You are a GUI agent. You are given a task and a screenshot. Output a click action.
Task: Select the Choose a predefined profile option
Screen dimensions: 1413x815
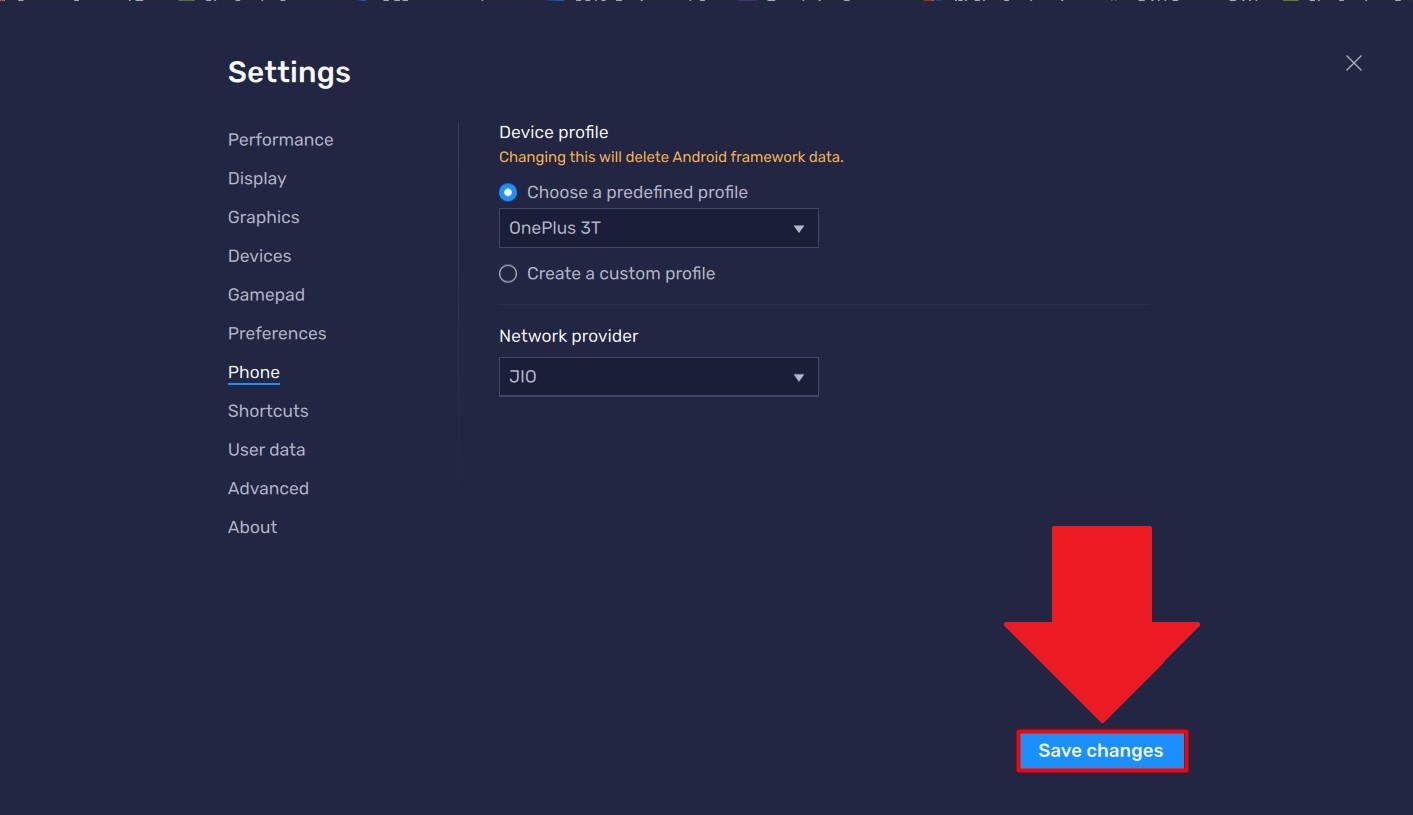508,192
